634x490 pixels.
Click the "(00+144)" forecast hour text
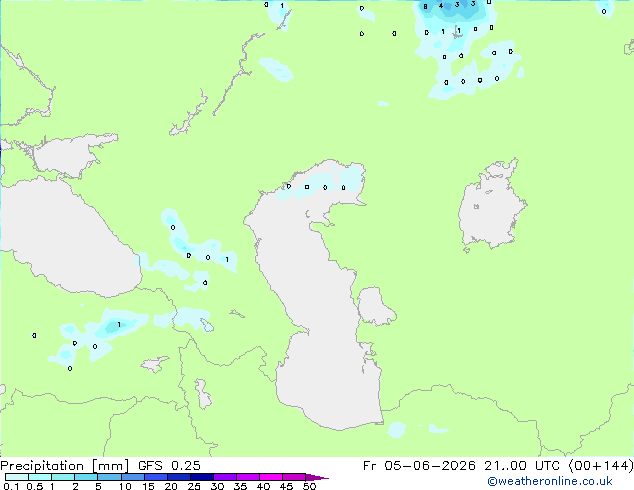click(601, 466)
